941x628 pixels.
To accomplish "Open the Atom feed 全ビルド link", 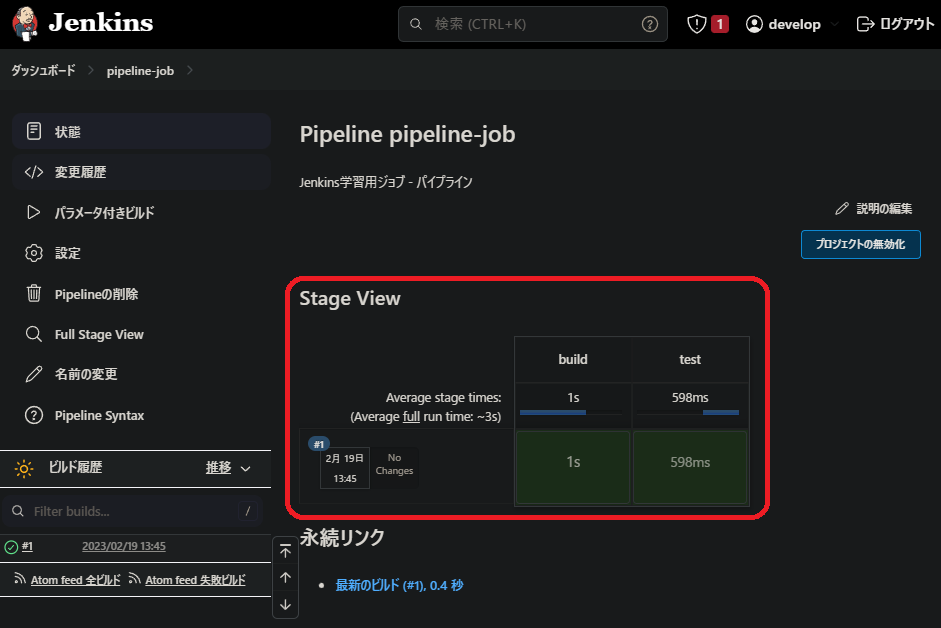I will 76,580.
